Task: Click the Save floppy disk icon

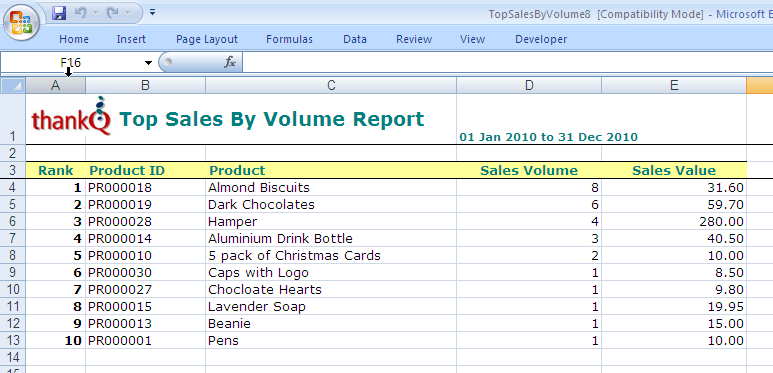Action: (x=59, y=13)
